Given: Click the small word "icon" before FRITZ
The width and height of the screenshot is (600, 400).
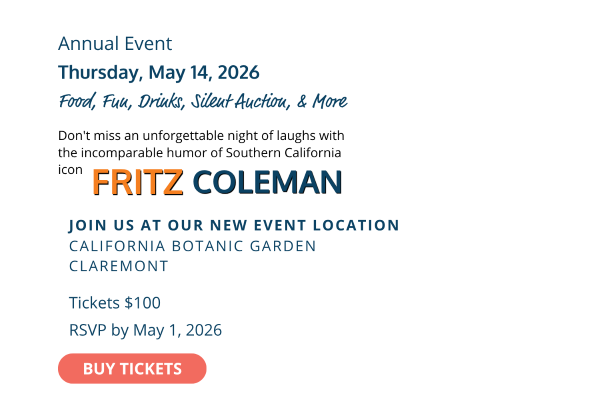Looking at the screenshot, I should click(x=70, y=170).
